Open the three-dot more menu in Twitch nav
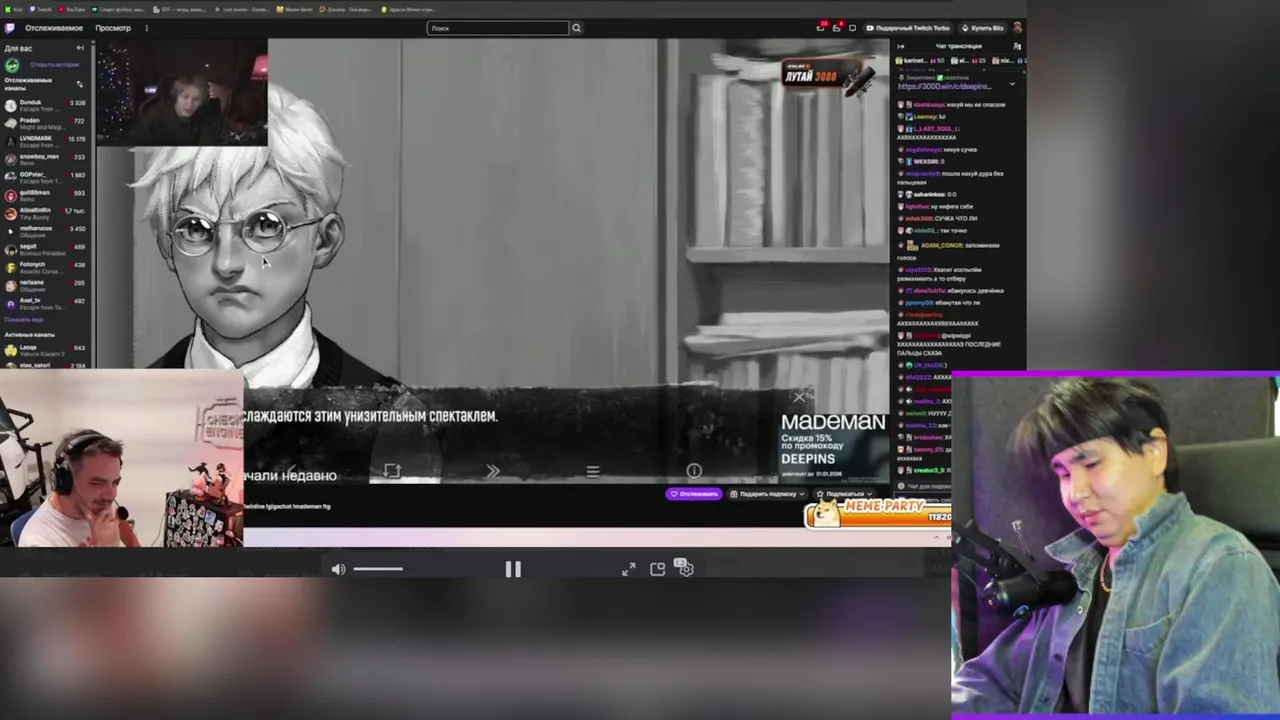Image resolution: width=1280 pixels, height=720 pixels. point(146,28)
